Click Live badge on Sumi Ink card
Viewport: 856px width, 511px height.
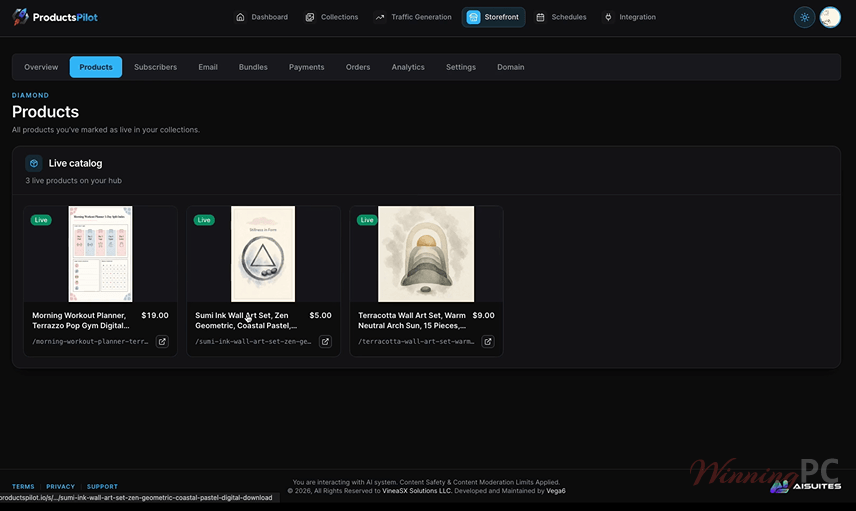(x=204, y=220)
